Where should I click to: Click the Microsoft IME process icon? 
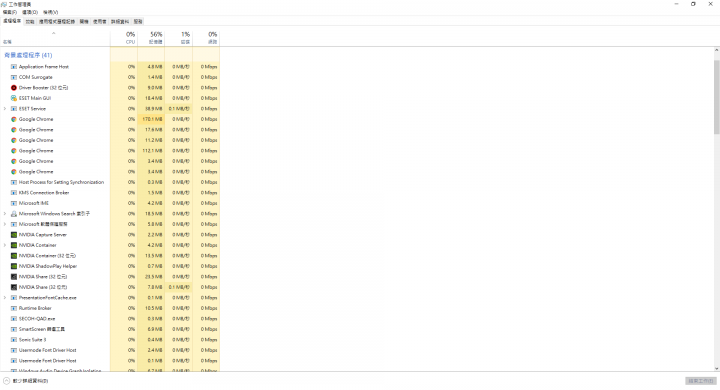pyautogui.click(x=14, y=203)
